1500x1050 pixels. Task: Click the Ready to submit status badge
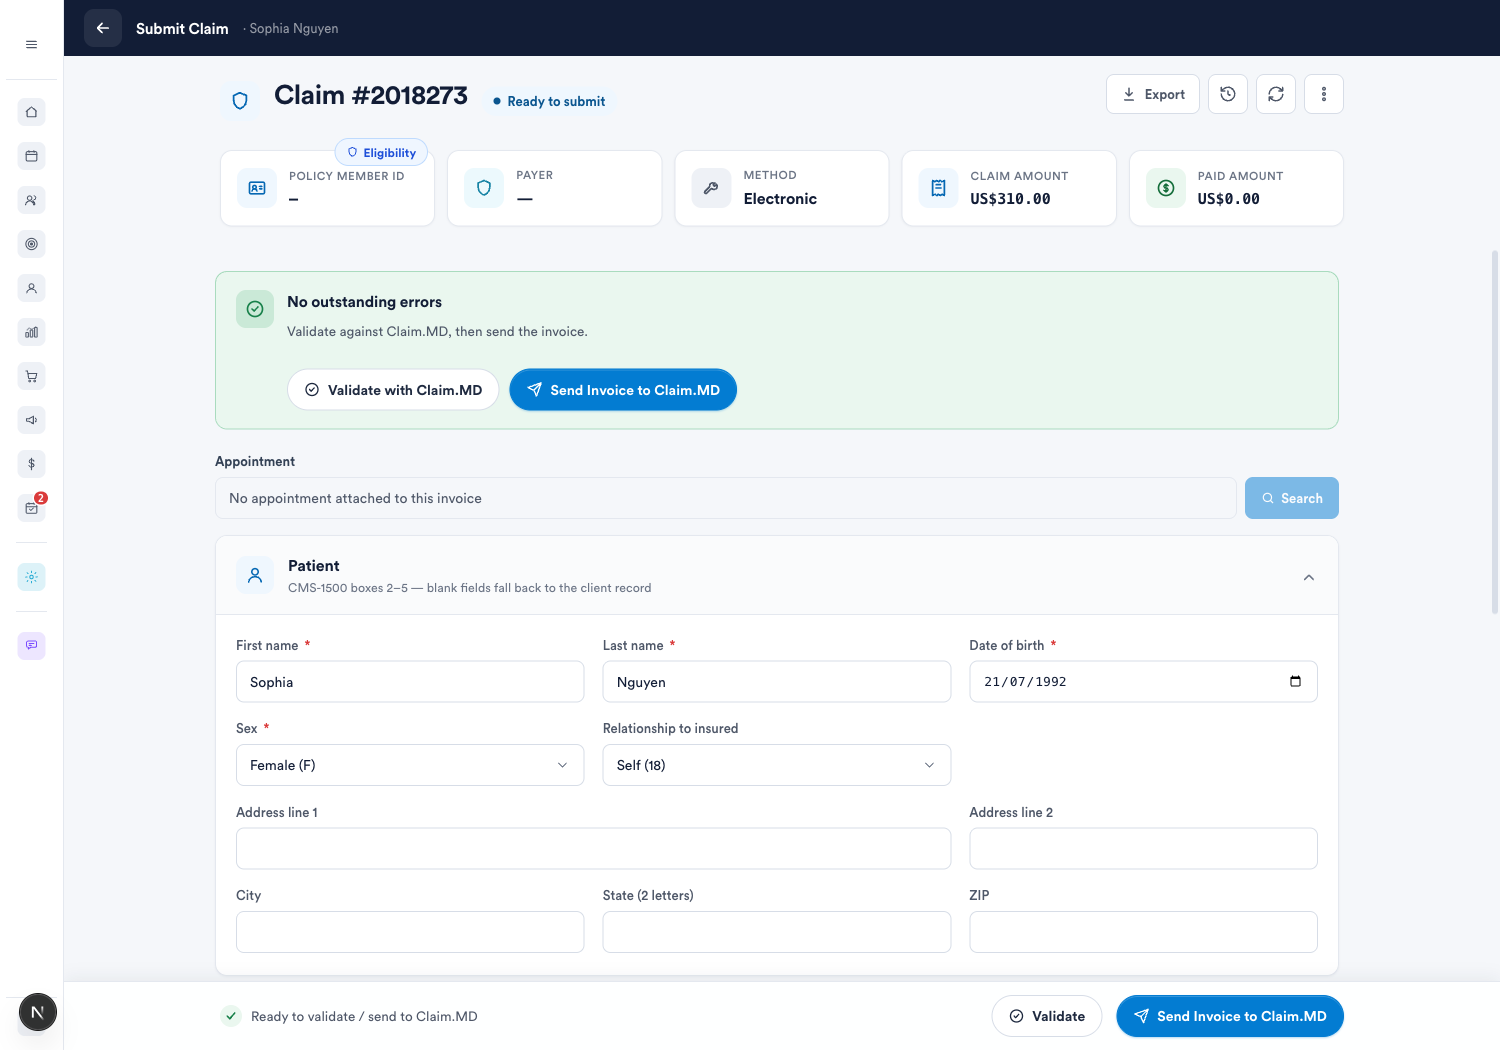[549, 101]
